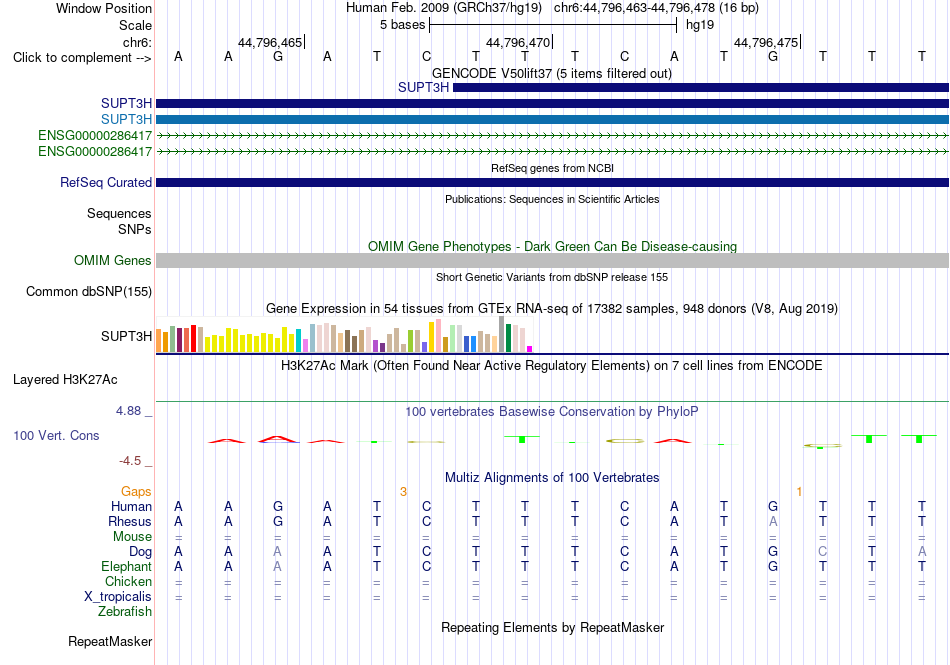Click the 'Click to complement' label
The height and width of the screenshot is (665, 950).
(x=82, y=58)
